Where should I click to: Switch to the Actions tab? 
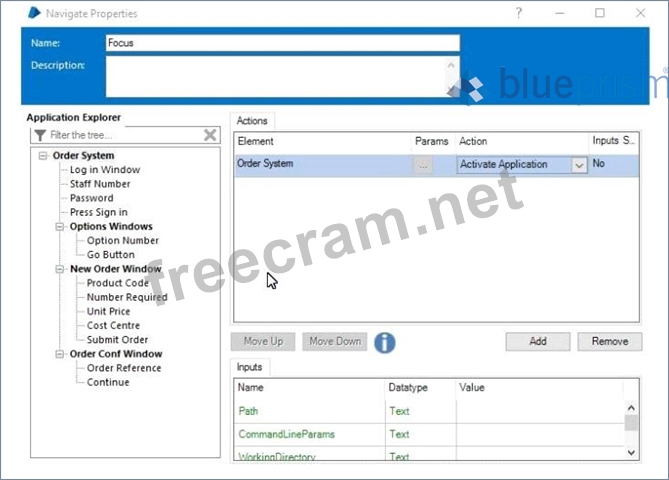click(x=252, y=121)
